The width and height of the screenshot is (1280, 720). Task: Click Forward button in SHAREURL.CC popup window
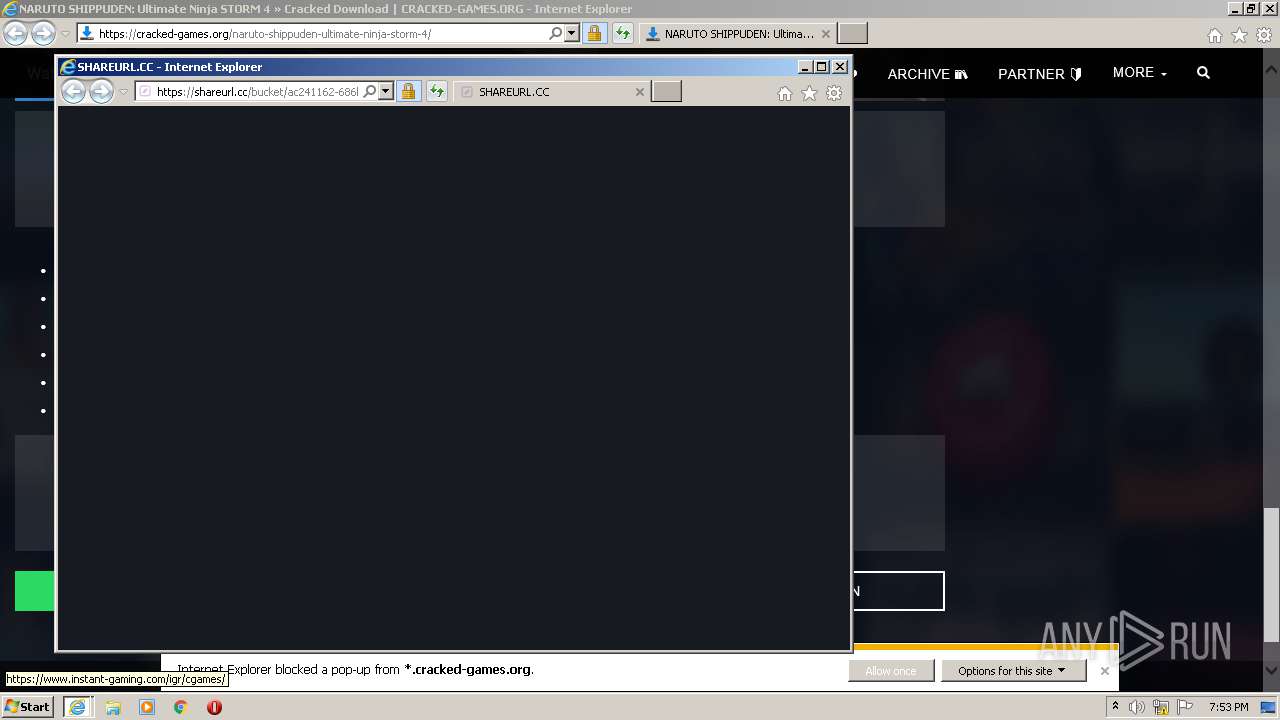tap(101, 91)
